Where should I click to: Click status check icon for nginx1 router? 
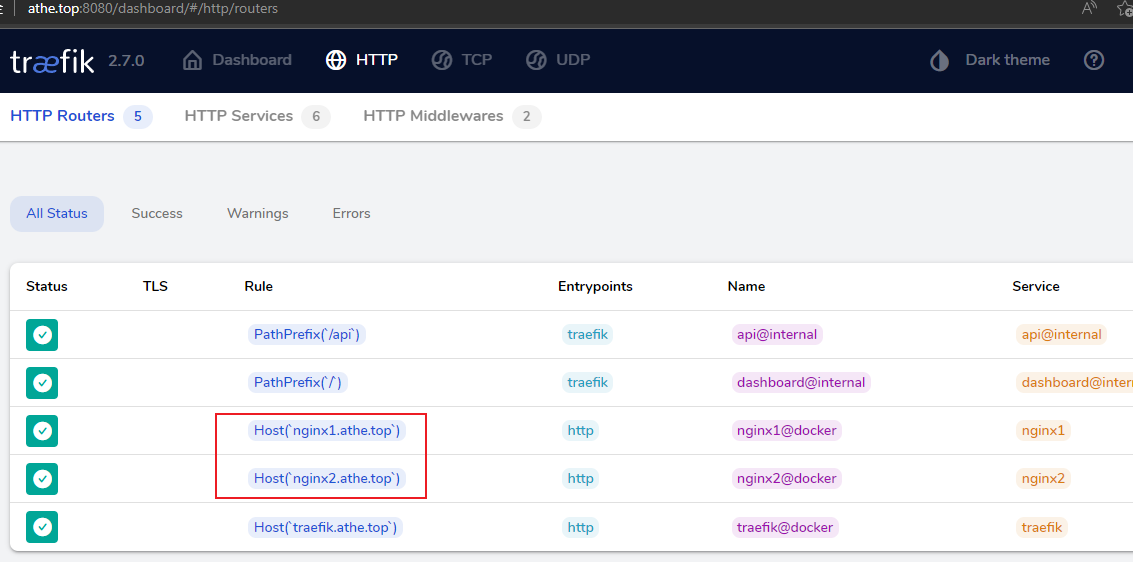(42, 431)
